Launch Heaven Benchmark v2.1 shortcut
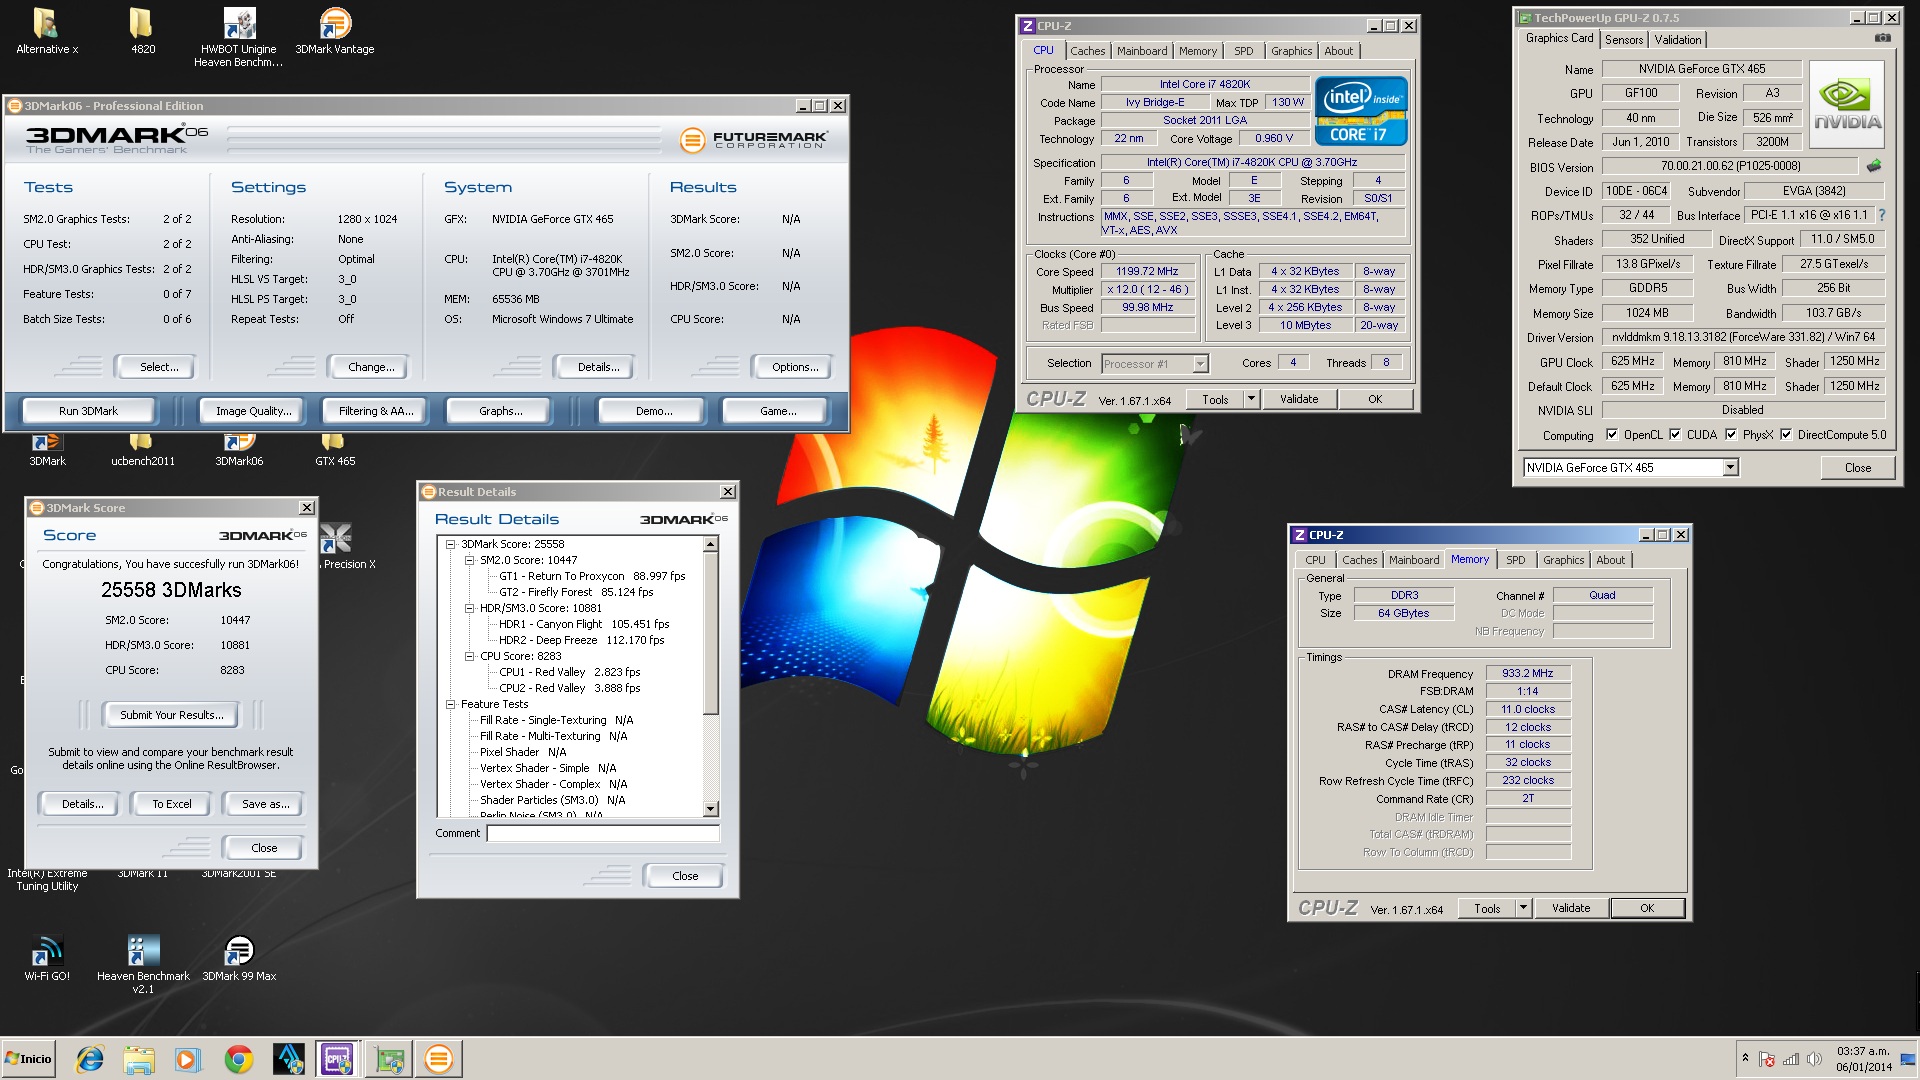The width and height of the screenshot is (1920, 1080). [x=142, y=964]
